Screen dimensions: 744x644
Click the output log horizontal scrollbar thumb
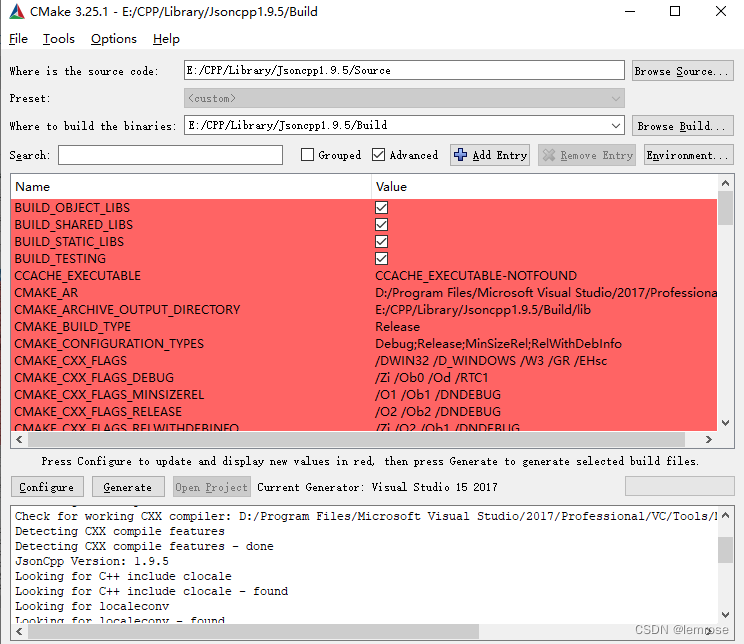[x=253, y=632]
